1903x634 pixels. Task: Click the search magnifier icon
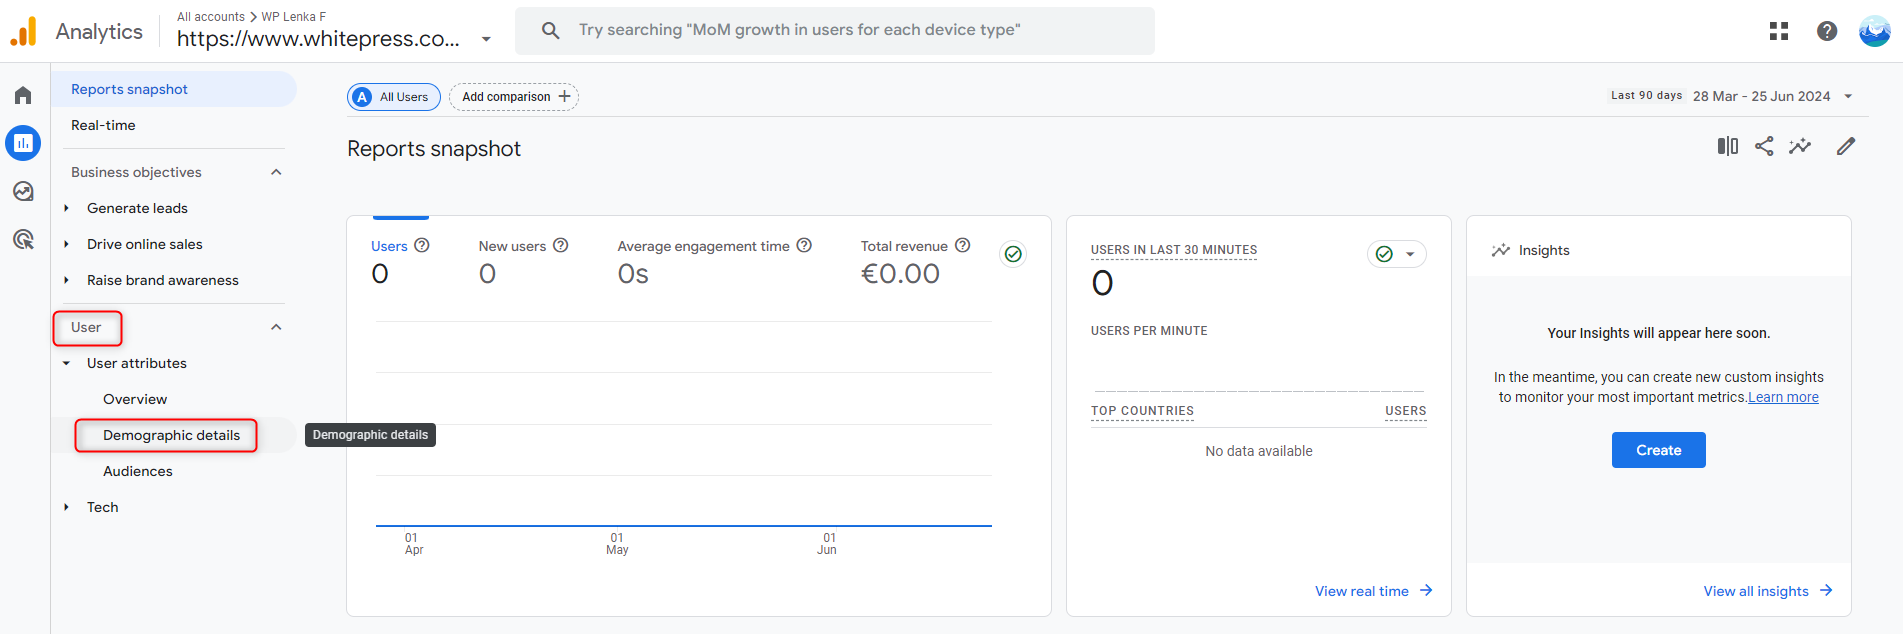point(551,30)
